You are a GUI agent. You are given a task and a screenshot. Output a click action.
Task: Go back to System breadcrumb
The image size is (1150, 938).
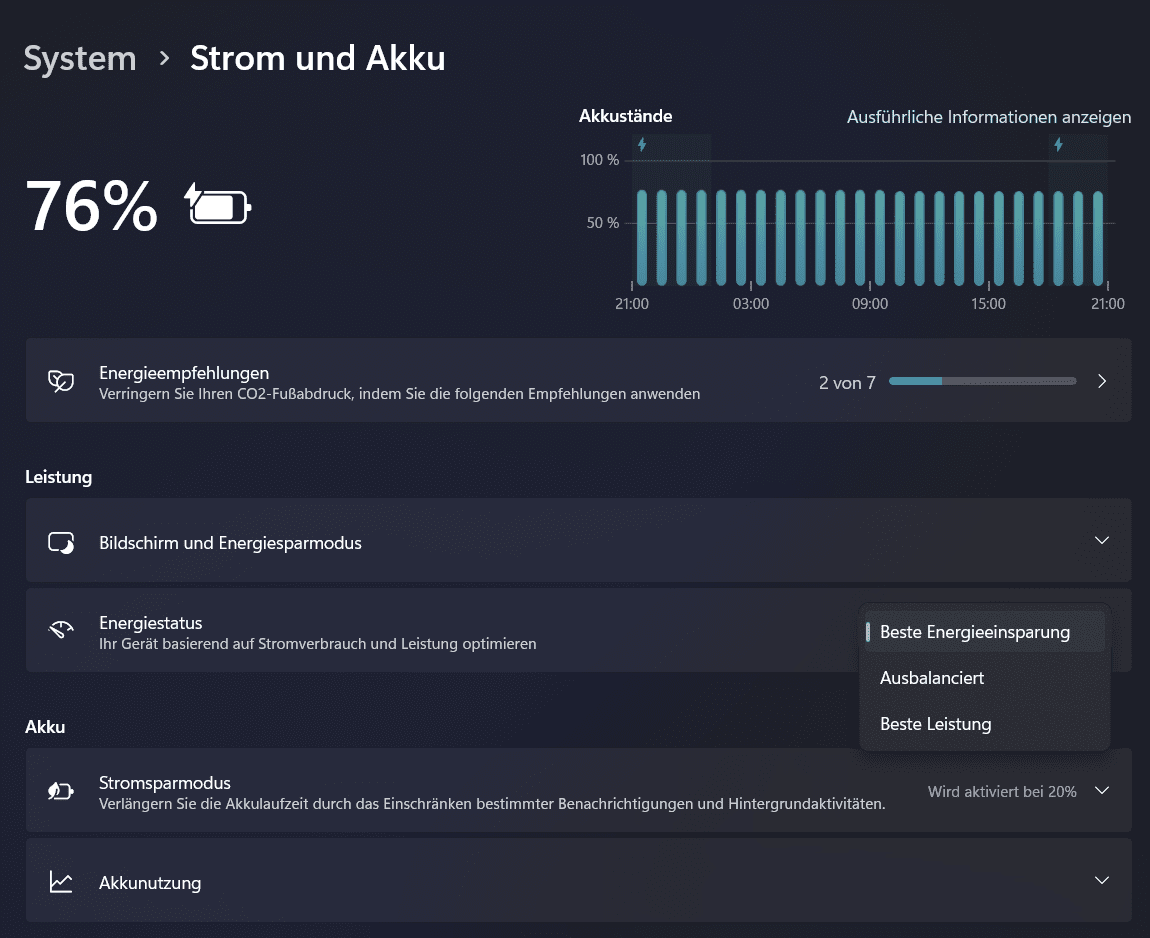pos(80,58)
